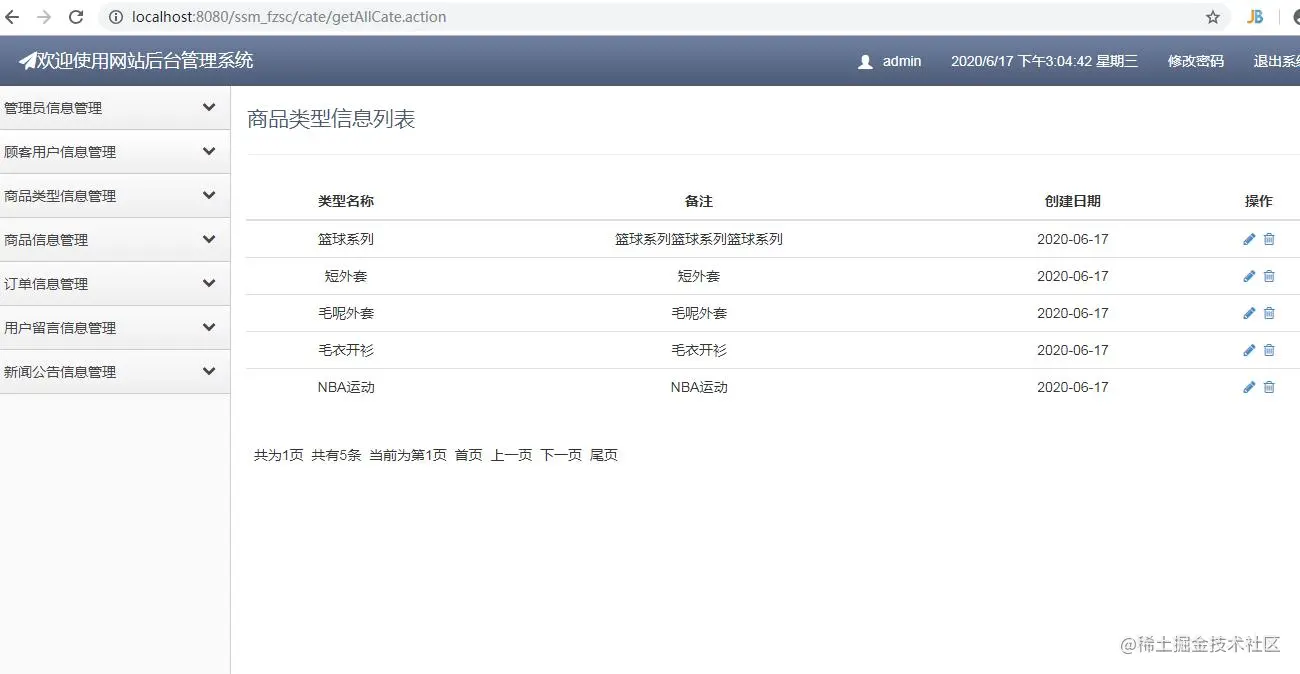Viewport: 1300px width, 674px height.
Task: Edit the 短外套 category row
Action: 1249,276
